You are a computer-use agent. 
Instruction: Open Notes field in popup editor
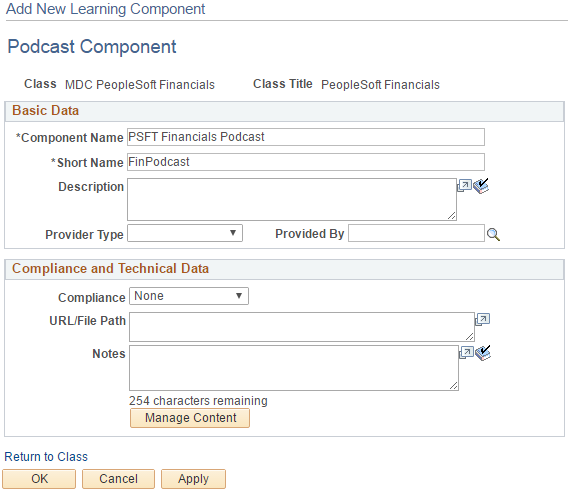coord(466,352)
